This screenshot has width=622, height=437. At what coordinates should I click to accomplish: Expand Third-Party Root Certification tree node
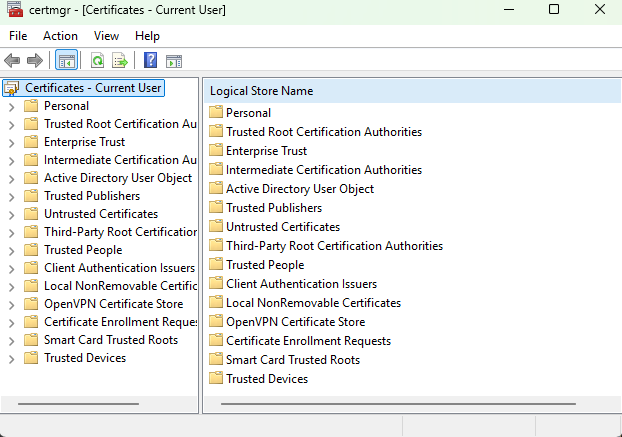(x=12, y=233)
